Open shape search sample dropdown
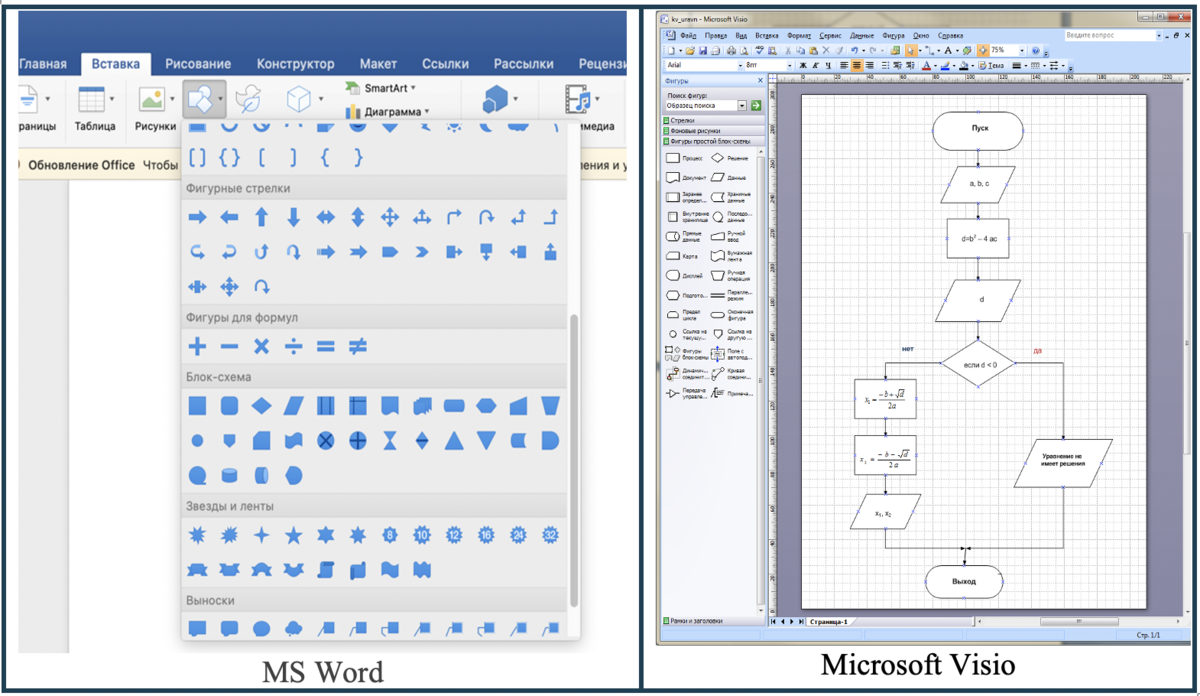 [x=743, y=105]
